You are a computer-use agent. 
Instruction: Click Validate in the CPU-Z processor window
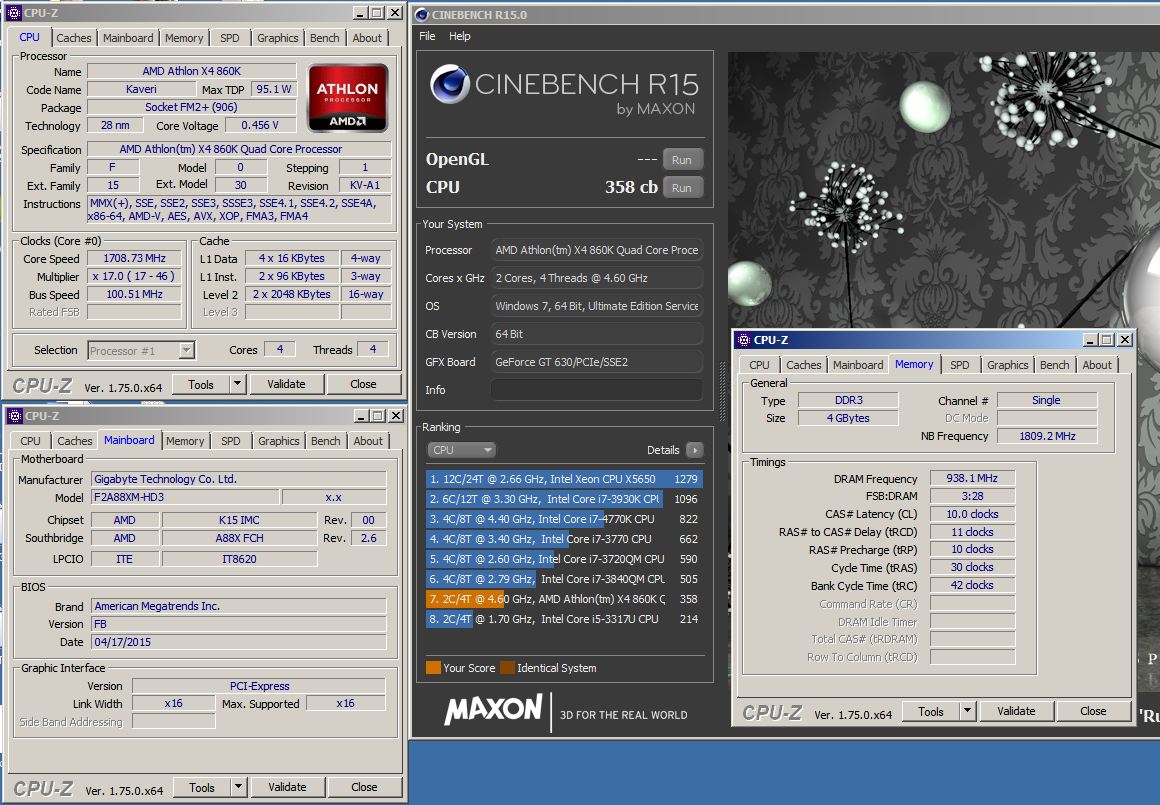(x=286, y=384)
